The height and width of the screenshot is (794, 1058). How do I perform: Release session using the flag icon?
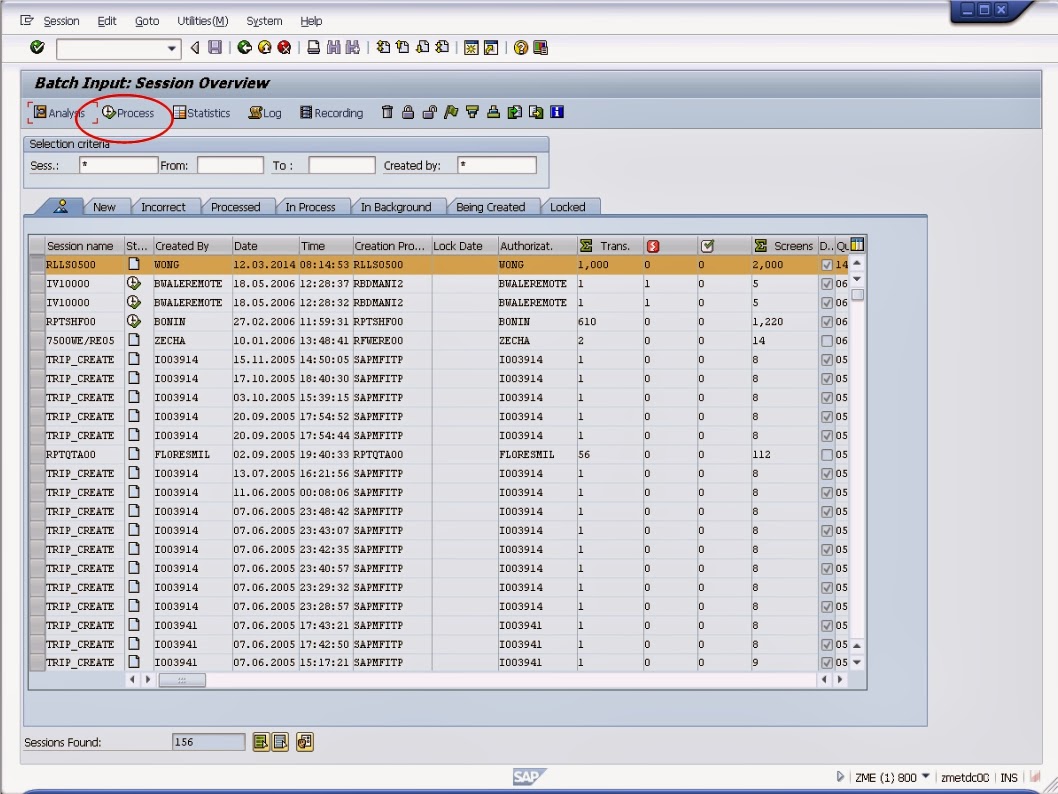coord(450,113)
